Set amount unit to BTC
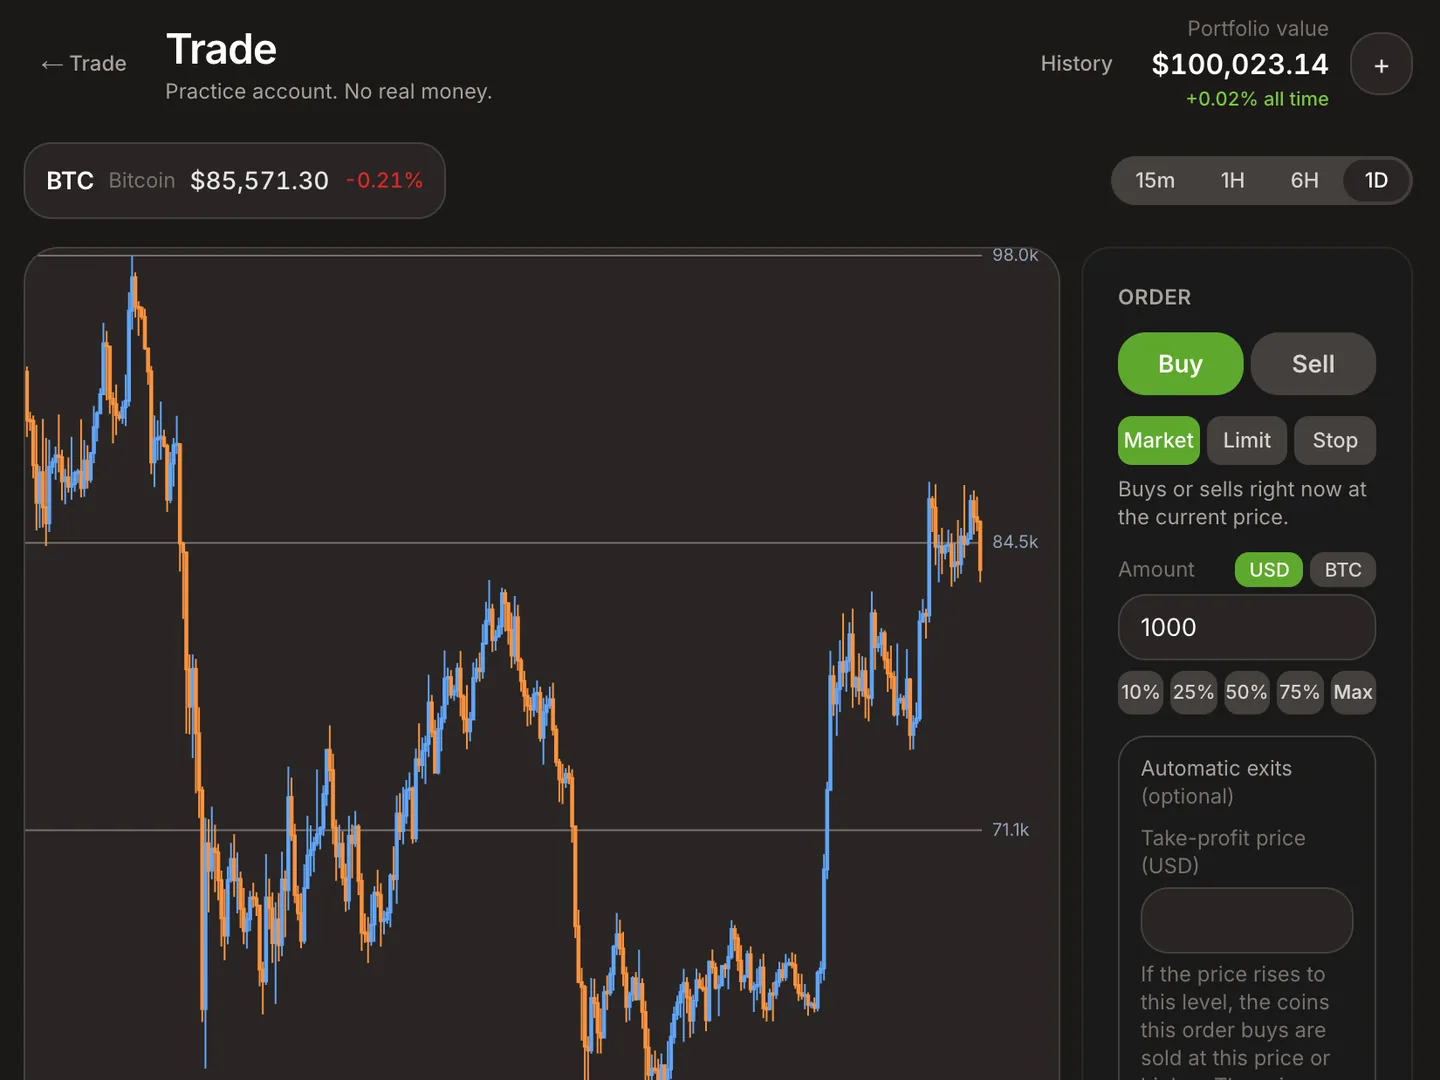Screen dimensions: 1440x1080 pyautogui.click(x=1343, y=570)
